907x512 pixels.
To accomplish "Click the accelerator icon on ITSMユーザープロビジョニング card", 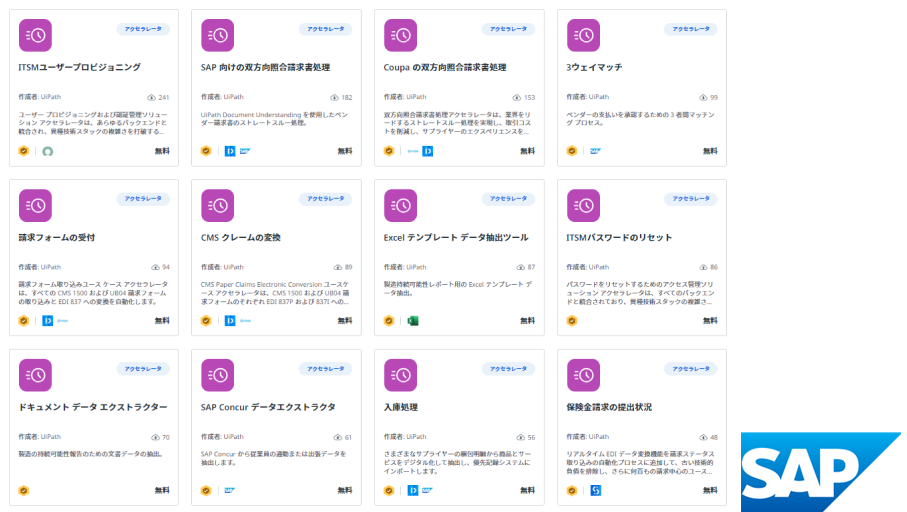I will coord(35,35).
